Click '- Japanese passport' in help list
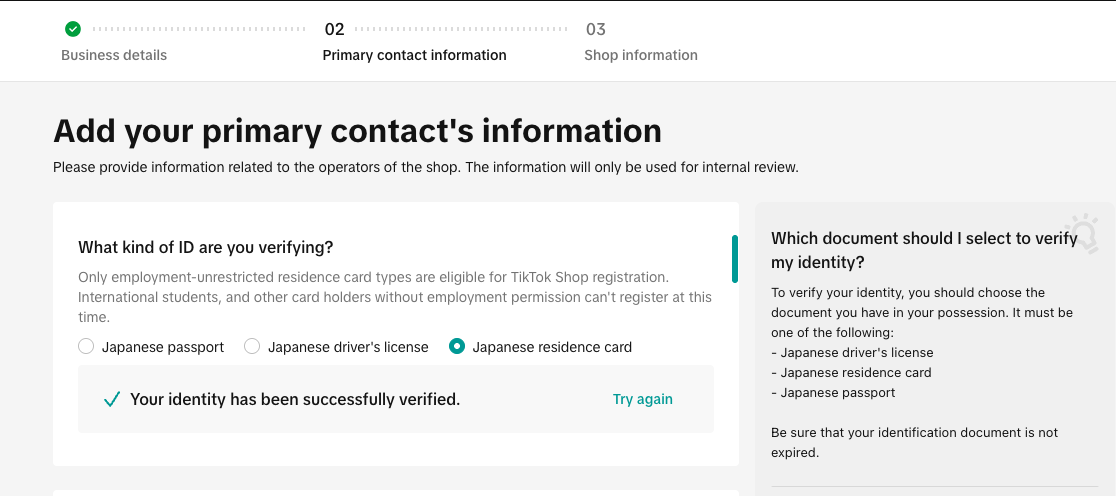The height and width of the screenshot is (496, 1116). coord(833,392)
